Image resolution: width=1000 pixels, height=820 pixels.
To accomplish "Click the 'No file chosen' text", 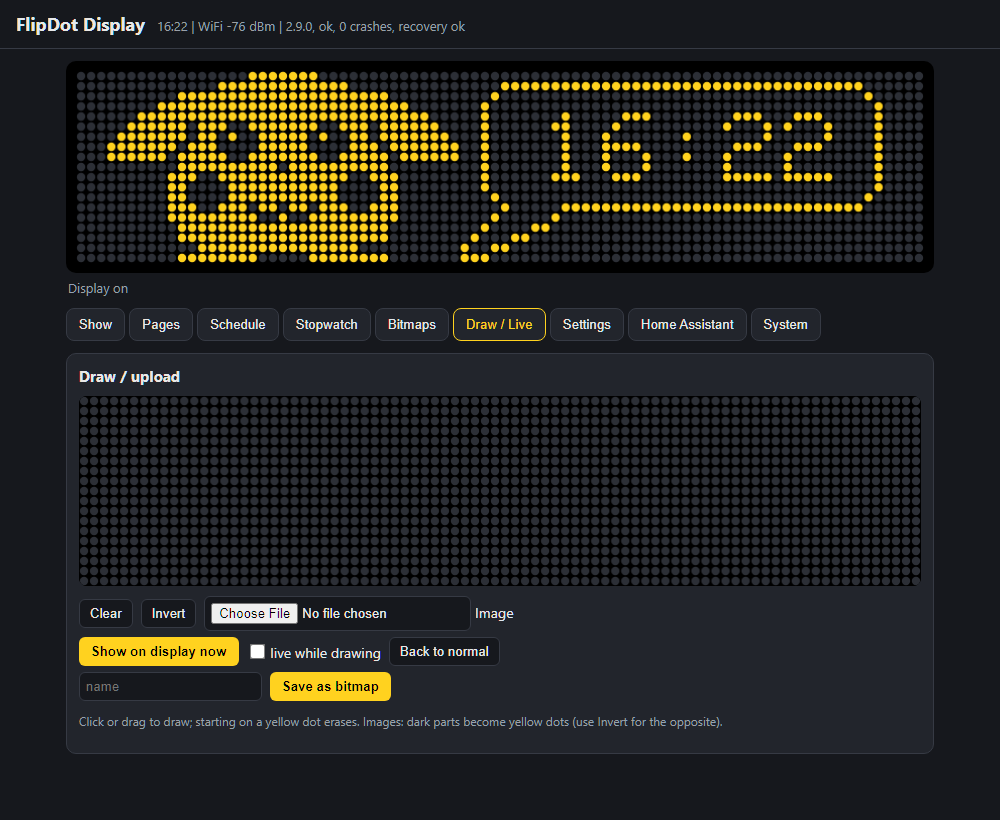I will 344,613.
